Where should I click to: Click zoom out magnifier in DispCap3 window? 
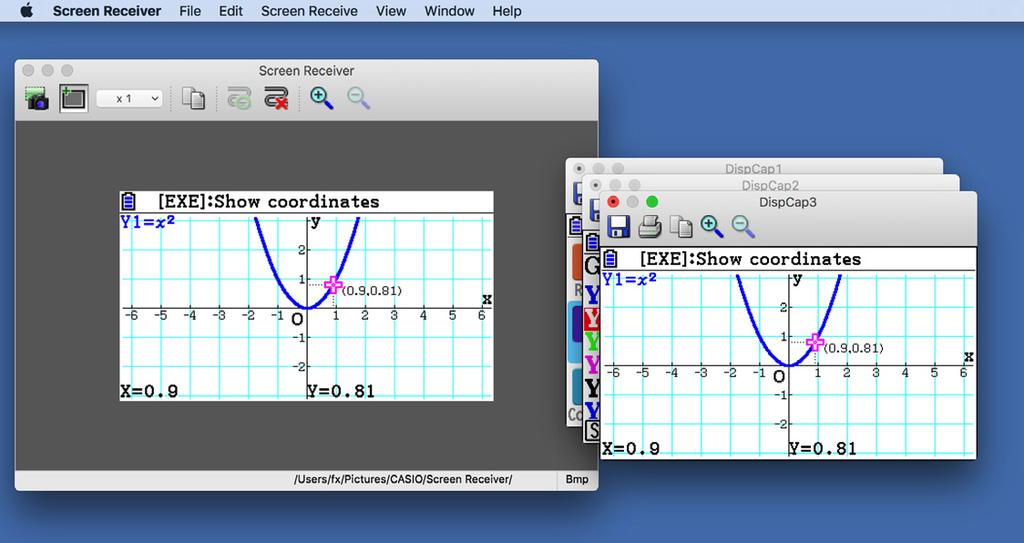[x=743, y=227]
